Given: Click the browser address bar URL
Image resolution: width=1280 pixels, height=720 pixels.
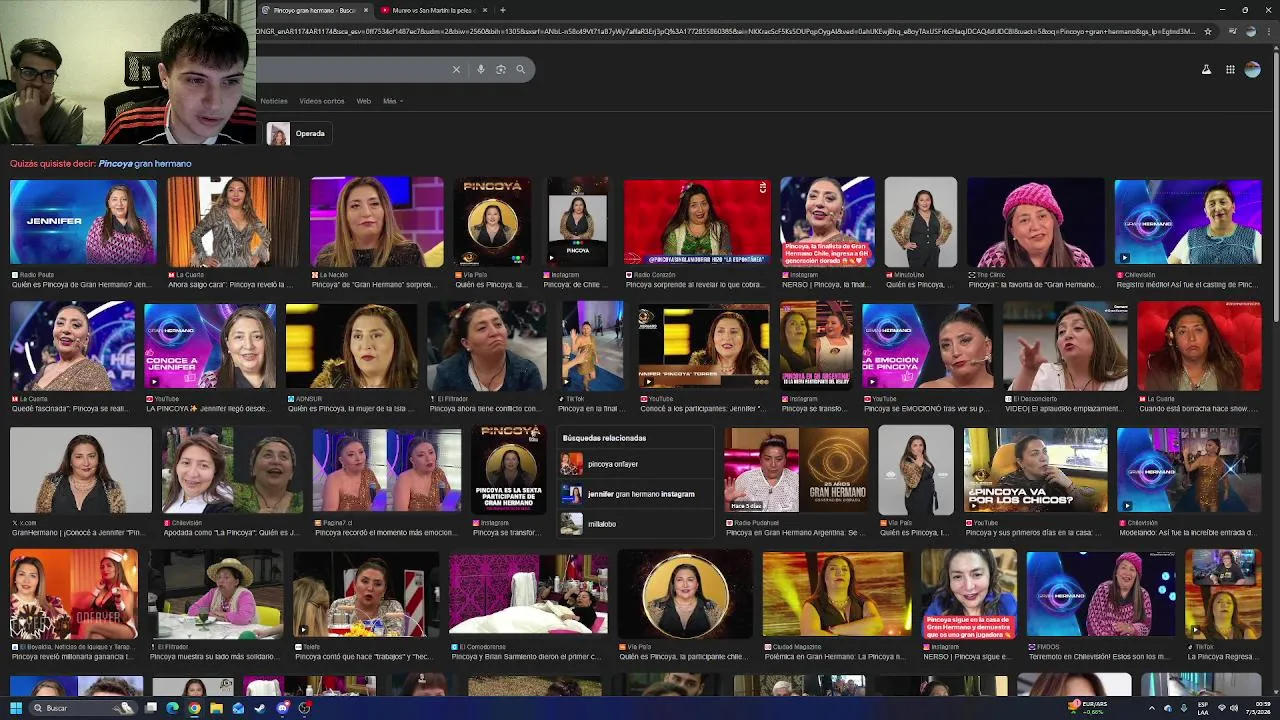Looking at the screenshot, I should [x=725, y=31].
